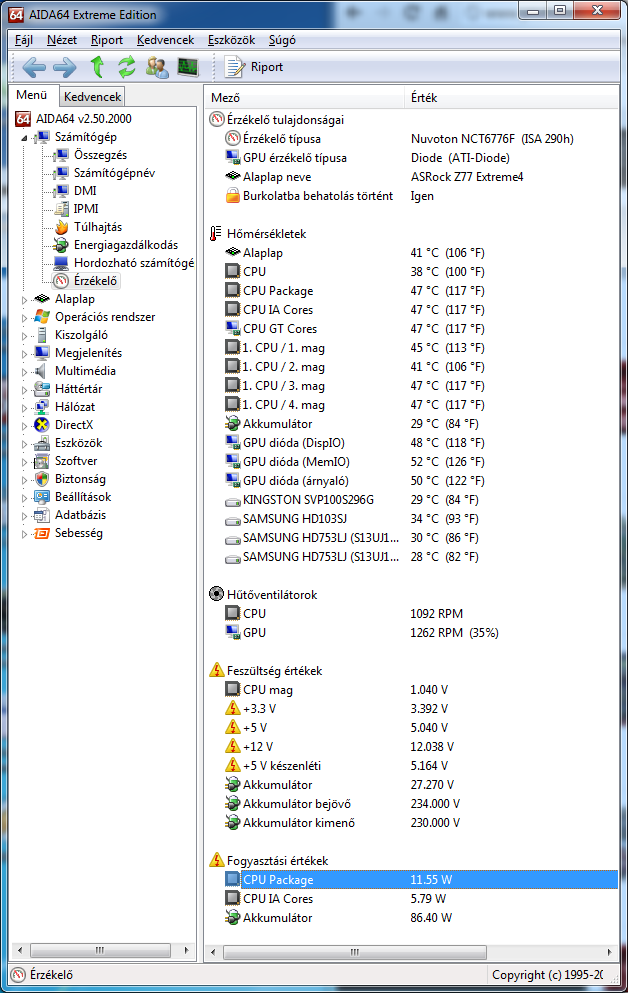Select the Összegzés tree item

pos(100,155)
